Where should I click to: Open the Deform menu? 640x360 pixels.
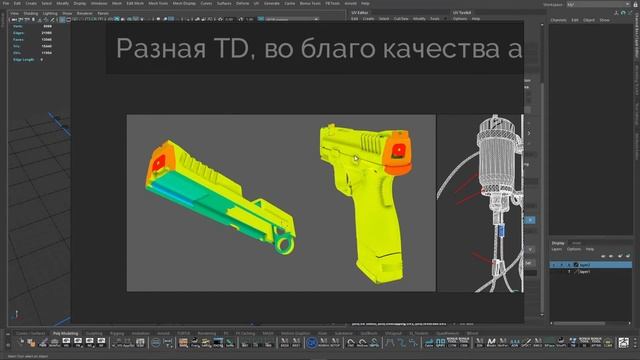coord(242,3)
